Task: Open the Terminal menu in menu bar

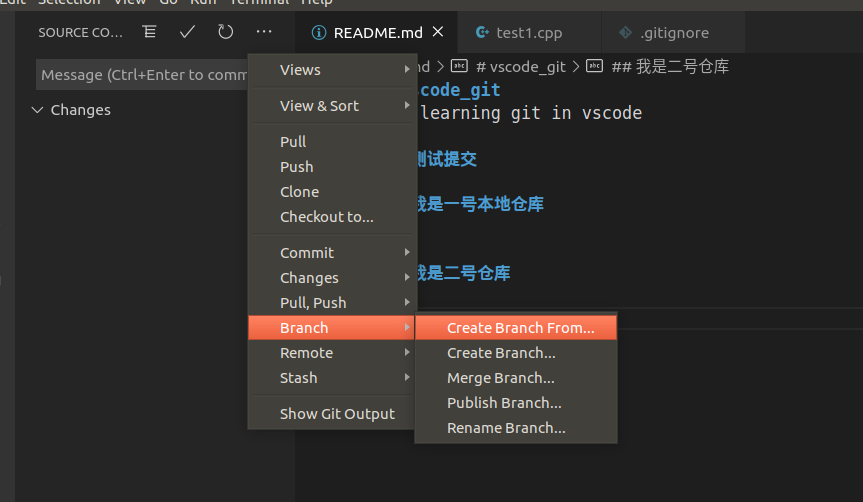Action: (259, 2)
